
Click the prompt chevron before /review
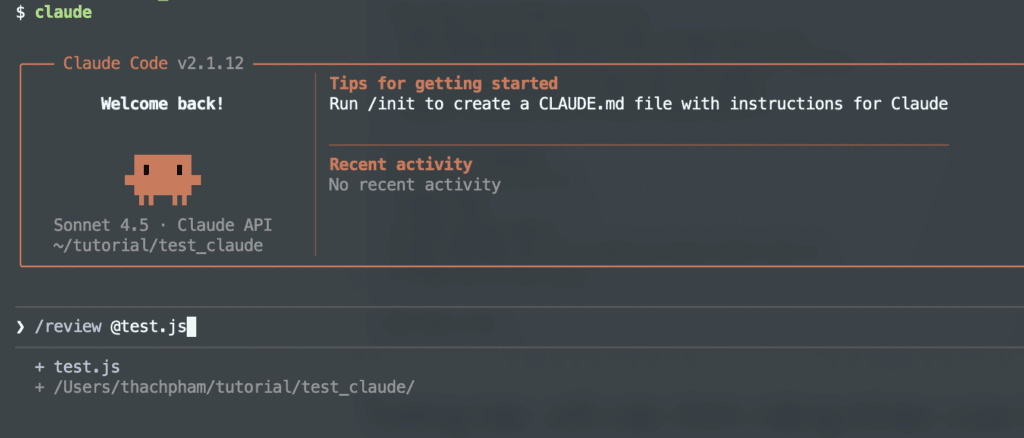[20, 326]
